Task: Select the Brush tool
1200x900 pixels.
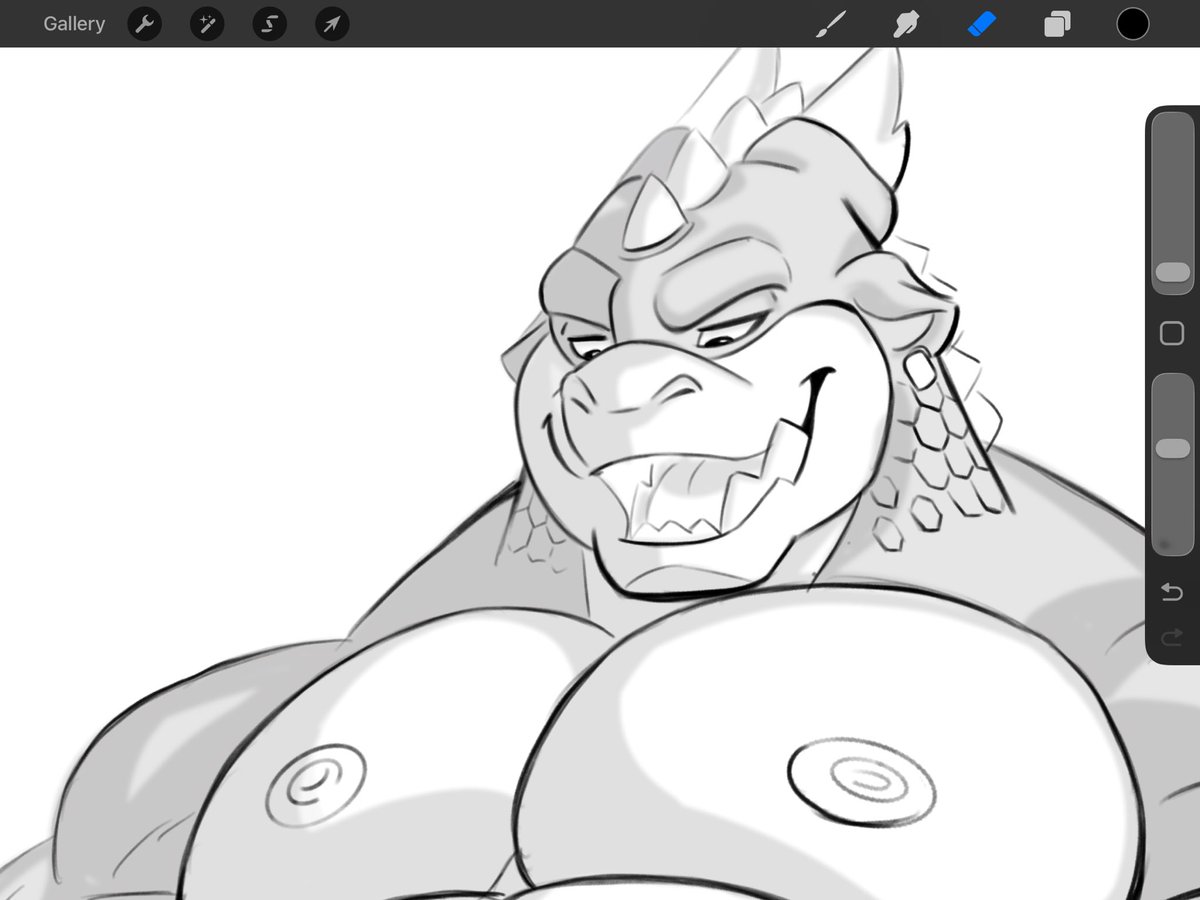Action: pos(830,24)
